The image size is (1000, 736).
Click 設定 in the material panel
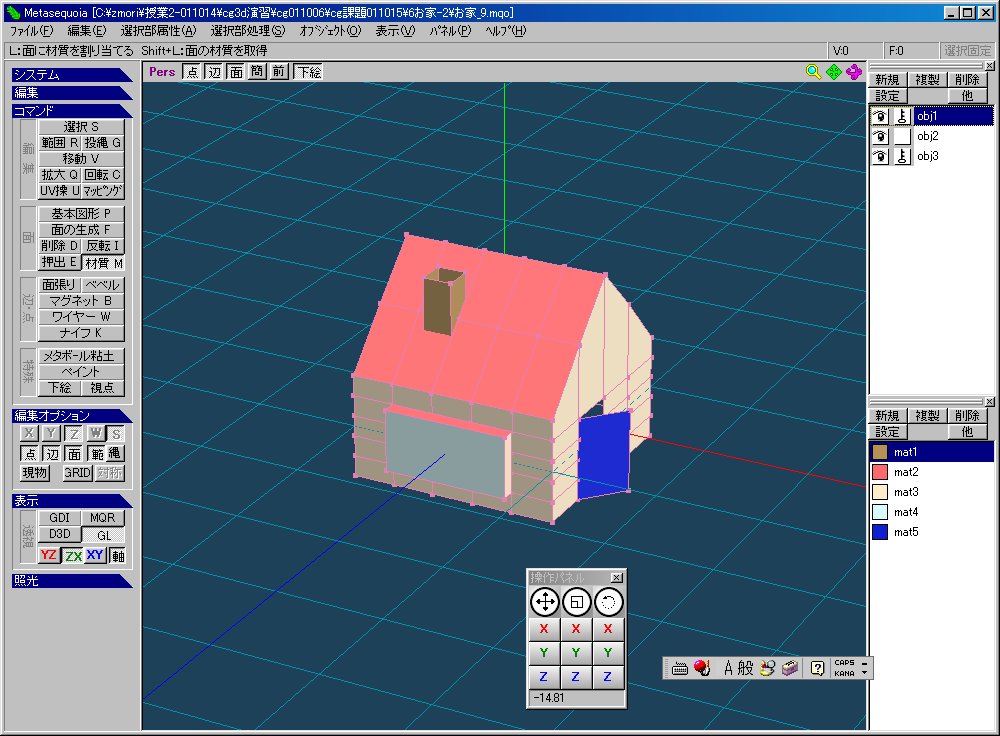(886, 432)
